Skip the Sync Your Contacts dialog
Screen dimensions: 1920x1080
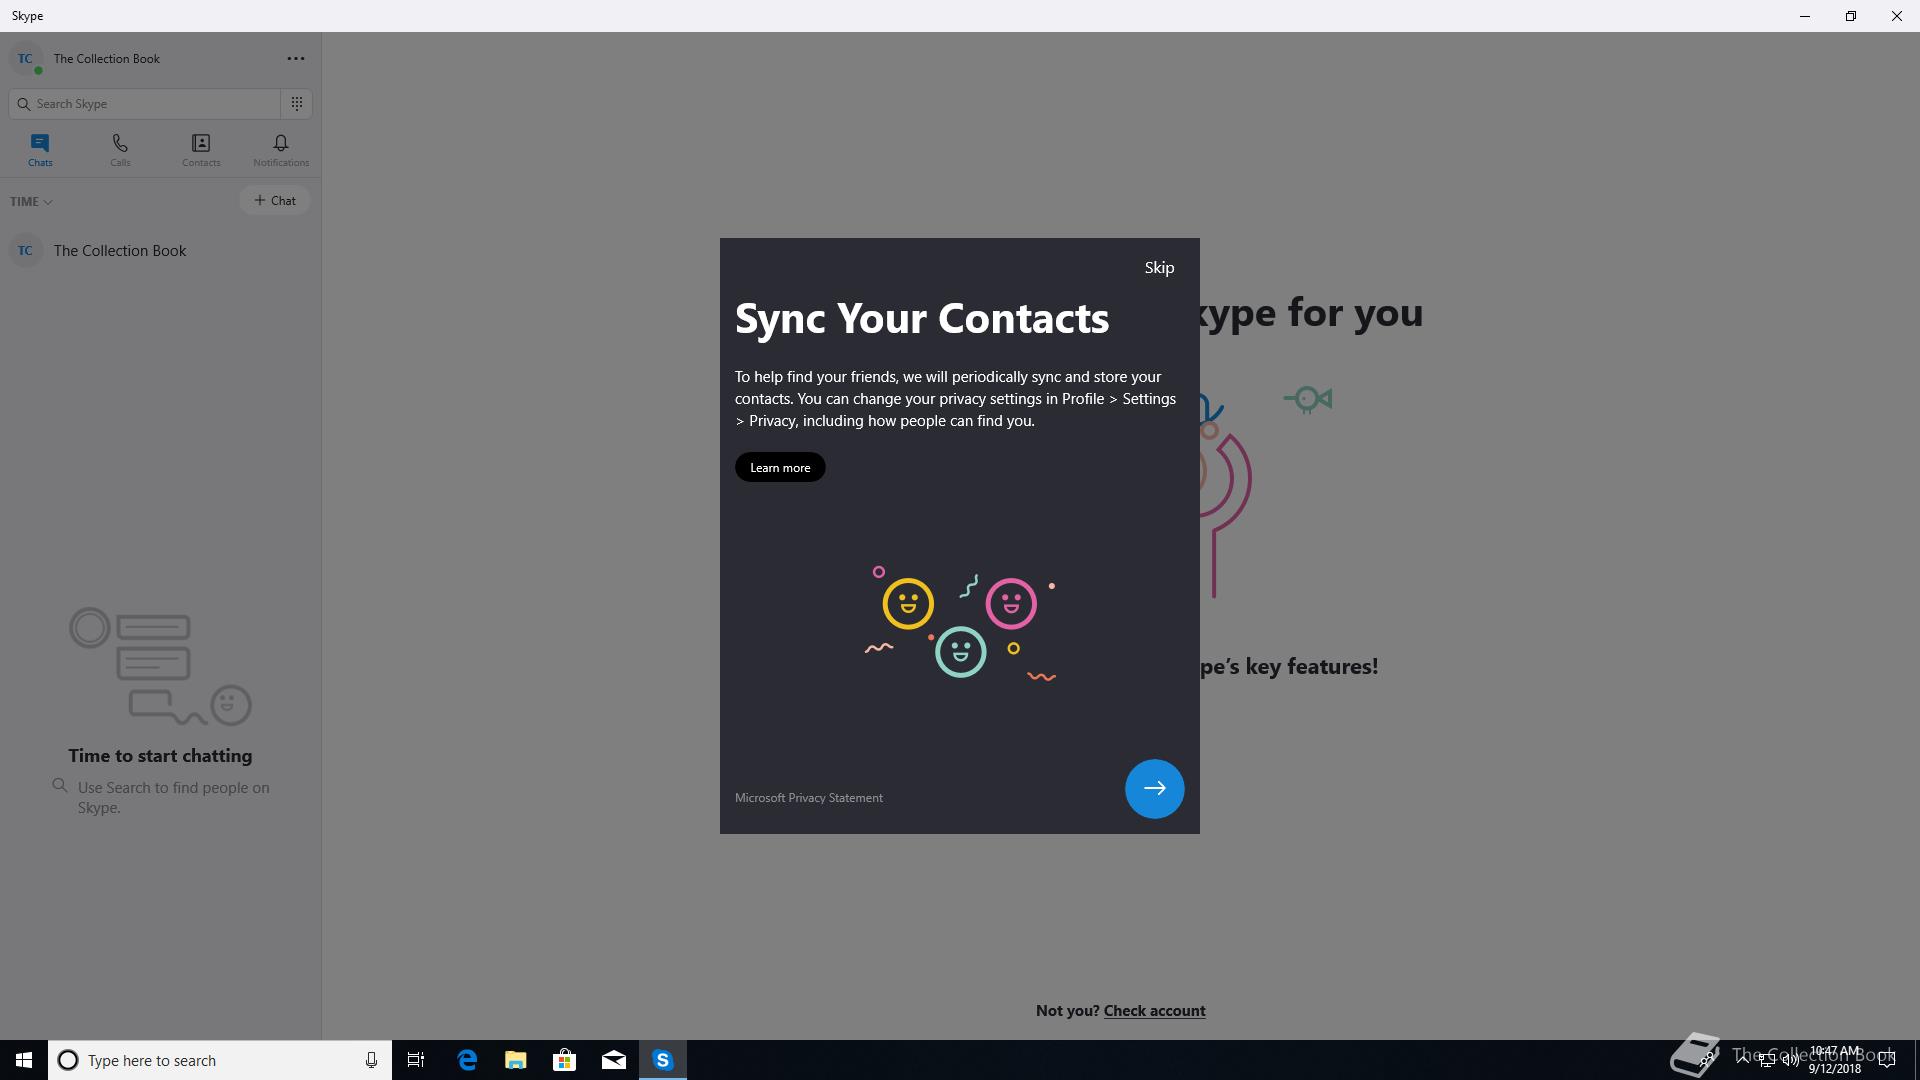click(1159, 268)
